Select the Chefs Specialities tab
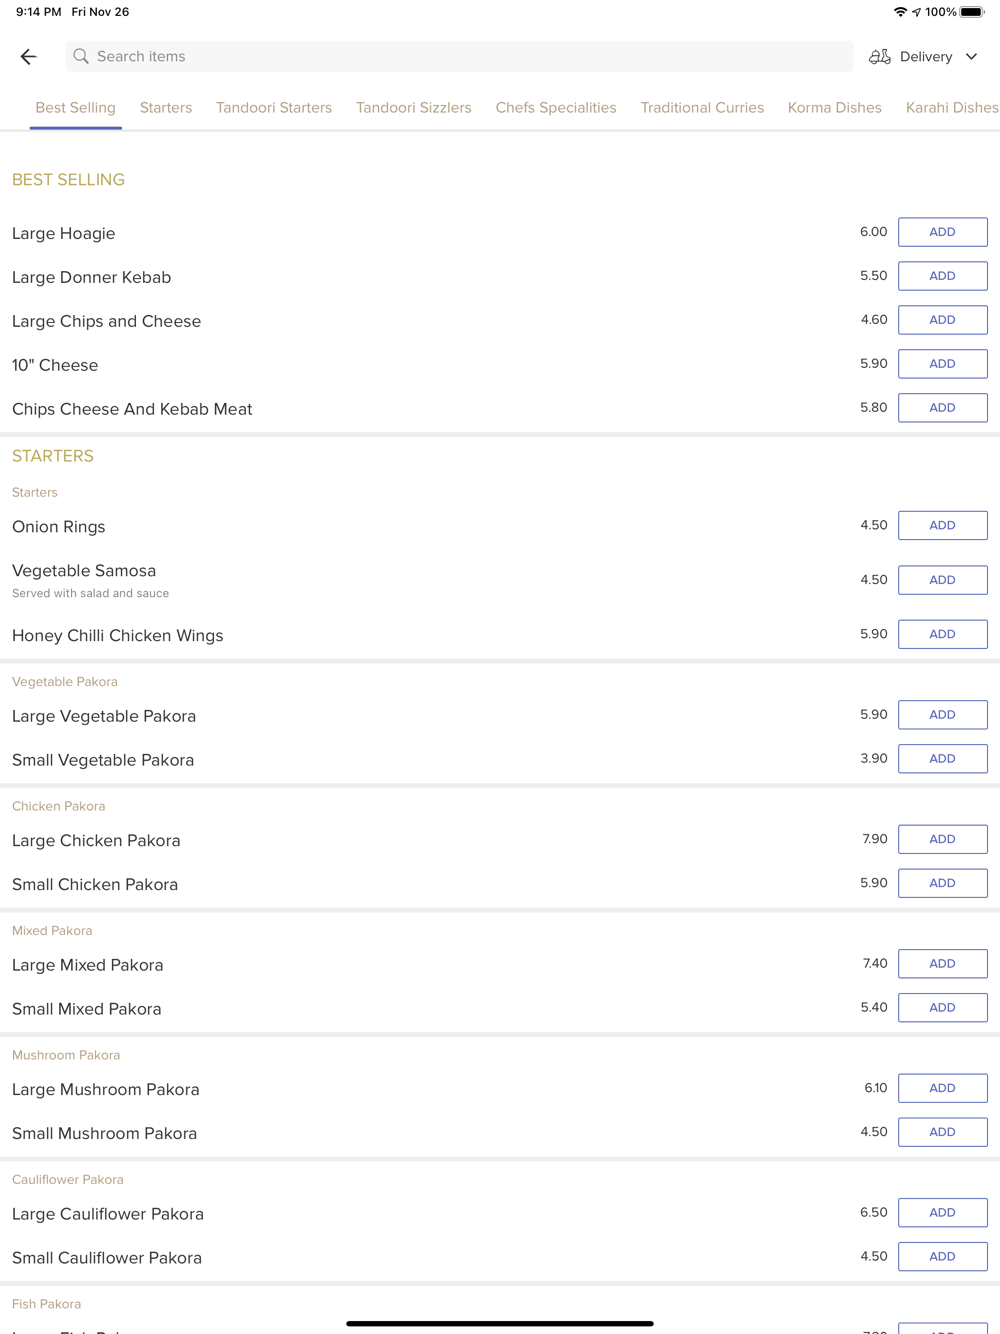This screenshot has height=1334, width=1000. 556,108
